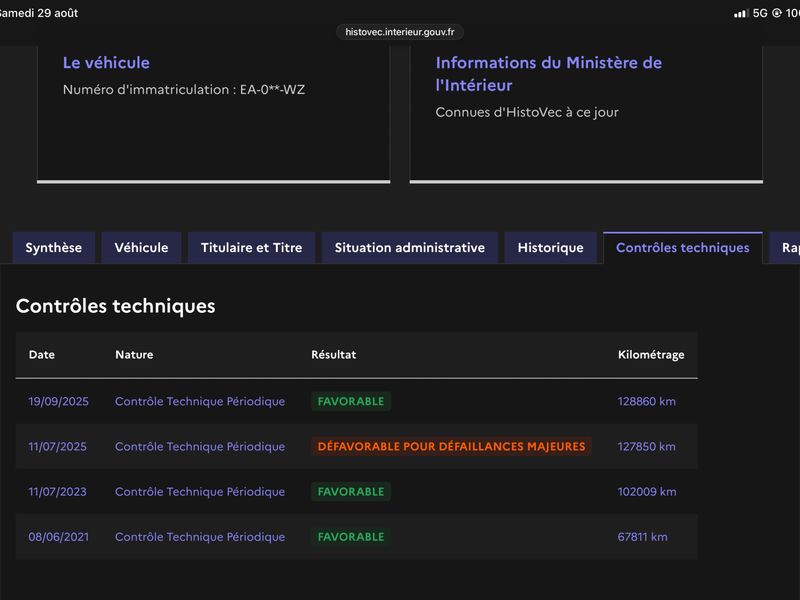
Task: Click the 102009 km mileage value
Action: (647, 492)
